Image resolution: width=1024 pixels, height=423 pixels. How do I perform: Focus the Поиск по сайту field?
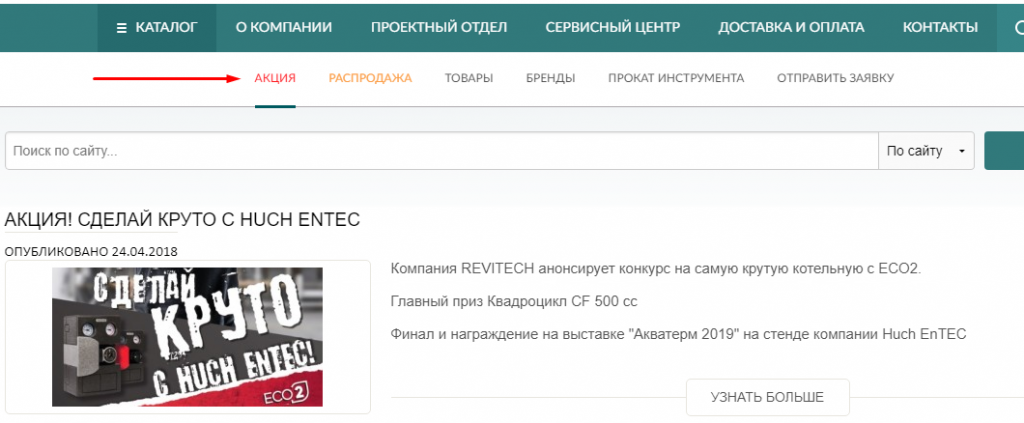pyautogui.click(x=441, y=151)
